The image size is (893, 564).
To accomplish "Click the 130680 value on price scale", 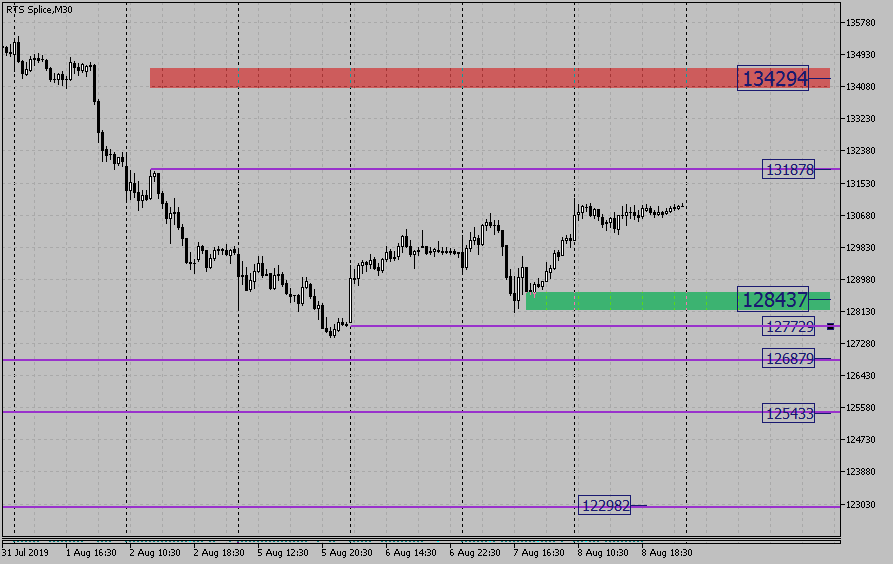I will point(860,215).
